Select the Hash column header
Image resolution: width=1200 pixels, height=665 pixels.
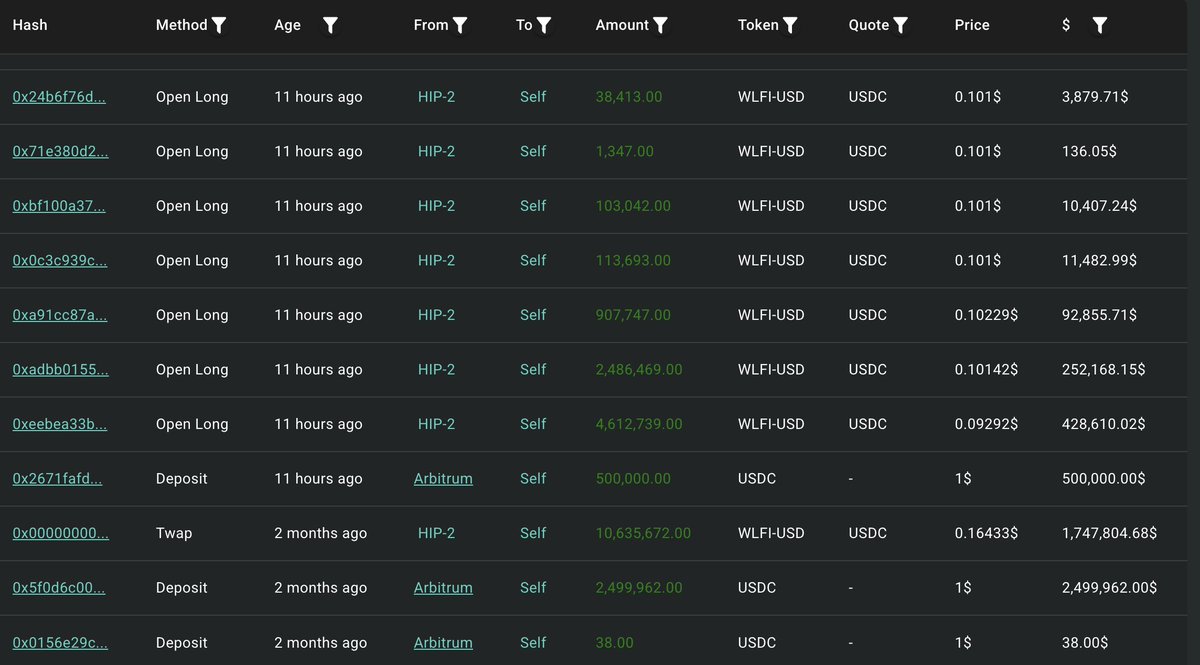30,25
